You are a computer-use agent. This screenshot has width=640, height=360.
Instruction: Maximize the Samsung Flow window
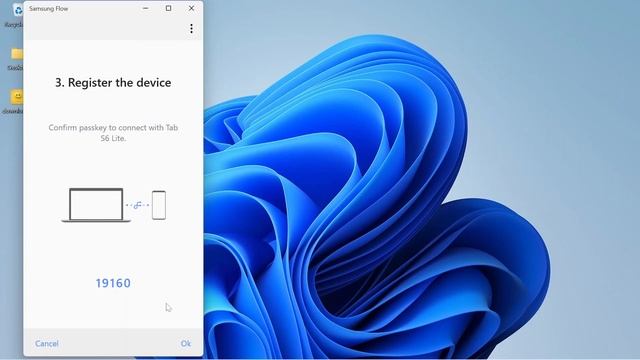tap(168, 8)
